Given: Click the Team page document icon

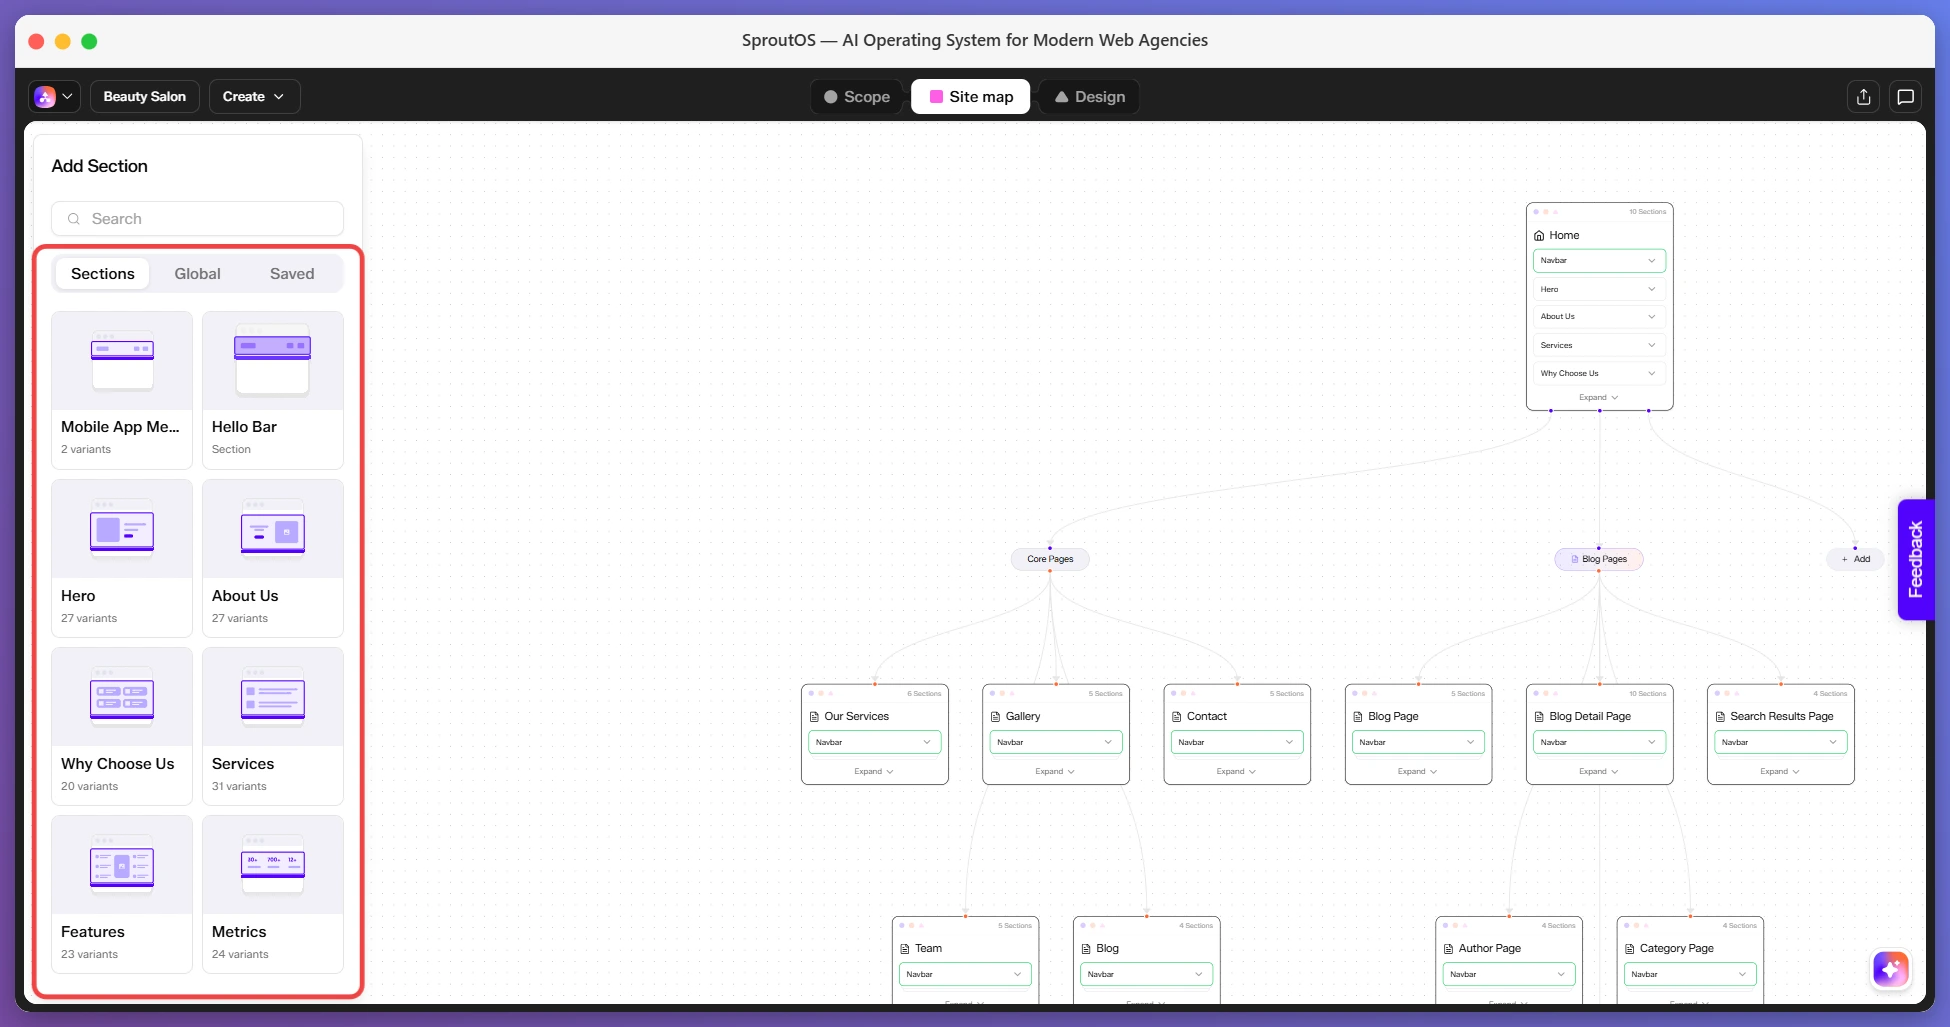Looking at the screenshot, I should pyautogui.click(x=904, y=949).
